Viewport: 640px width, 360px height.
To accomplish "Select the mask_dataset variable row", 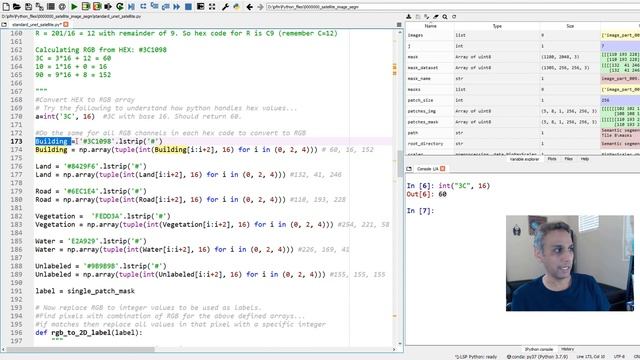I will pyautogui.click(x=523, y=68).
